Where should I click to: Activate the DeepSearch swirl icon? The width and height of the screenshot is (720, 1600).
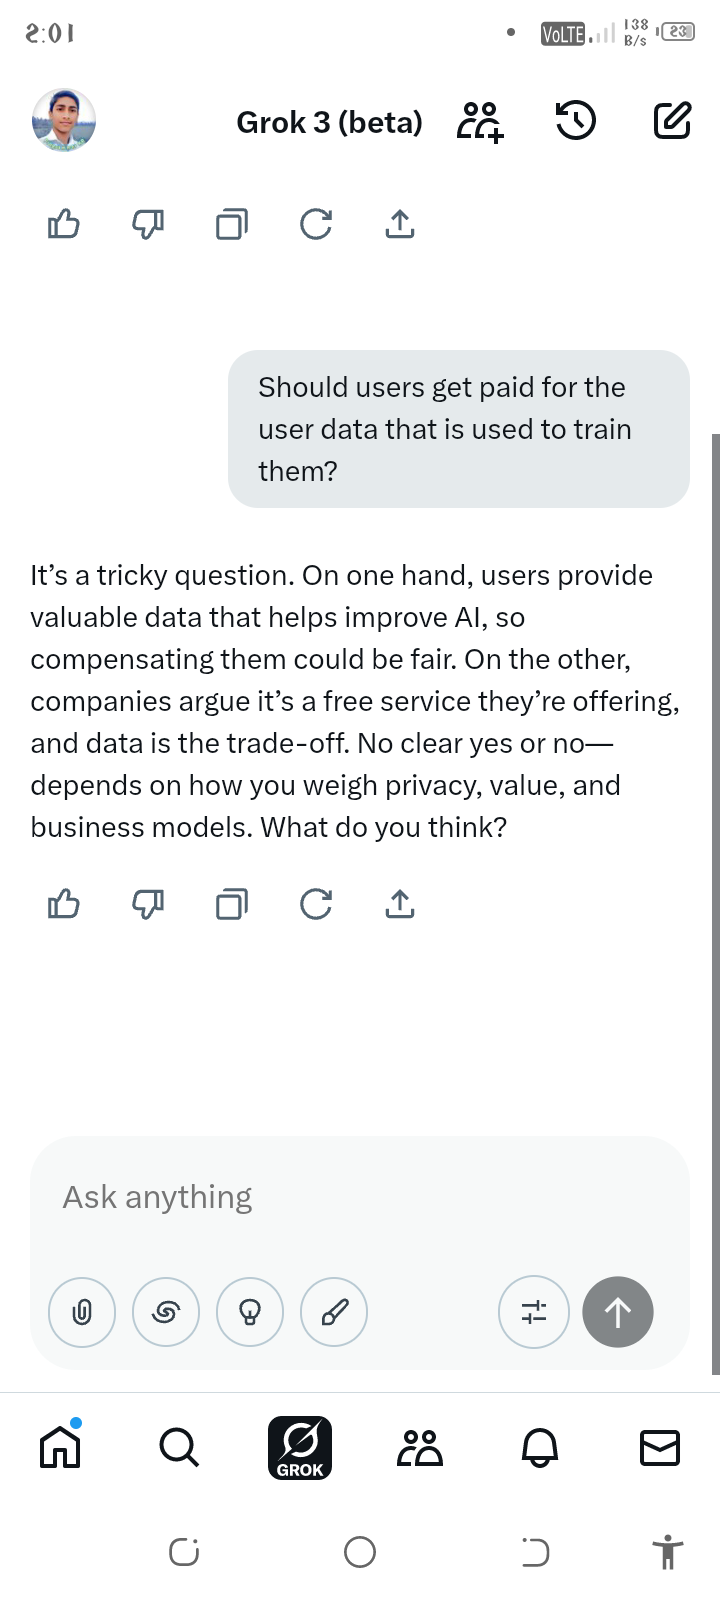[x=166, y=1312]
